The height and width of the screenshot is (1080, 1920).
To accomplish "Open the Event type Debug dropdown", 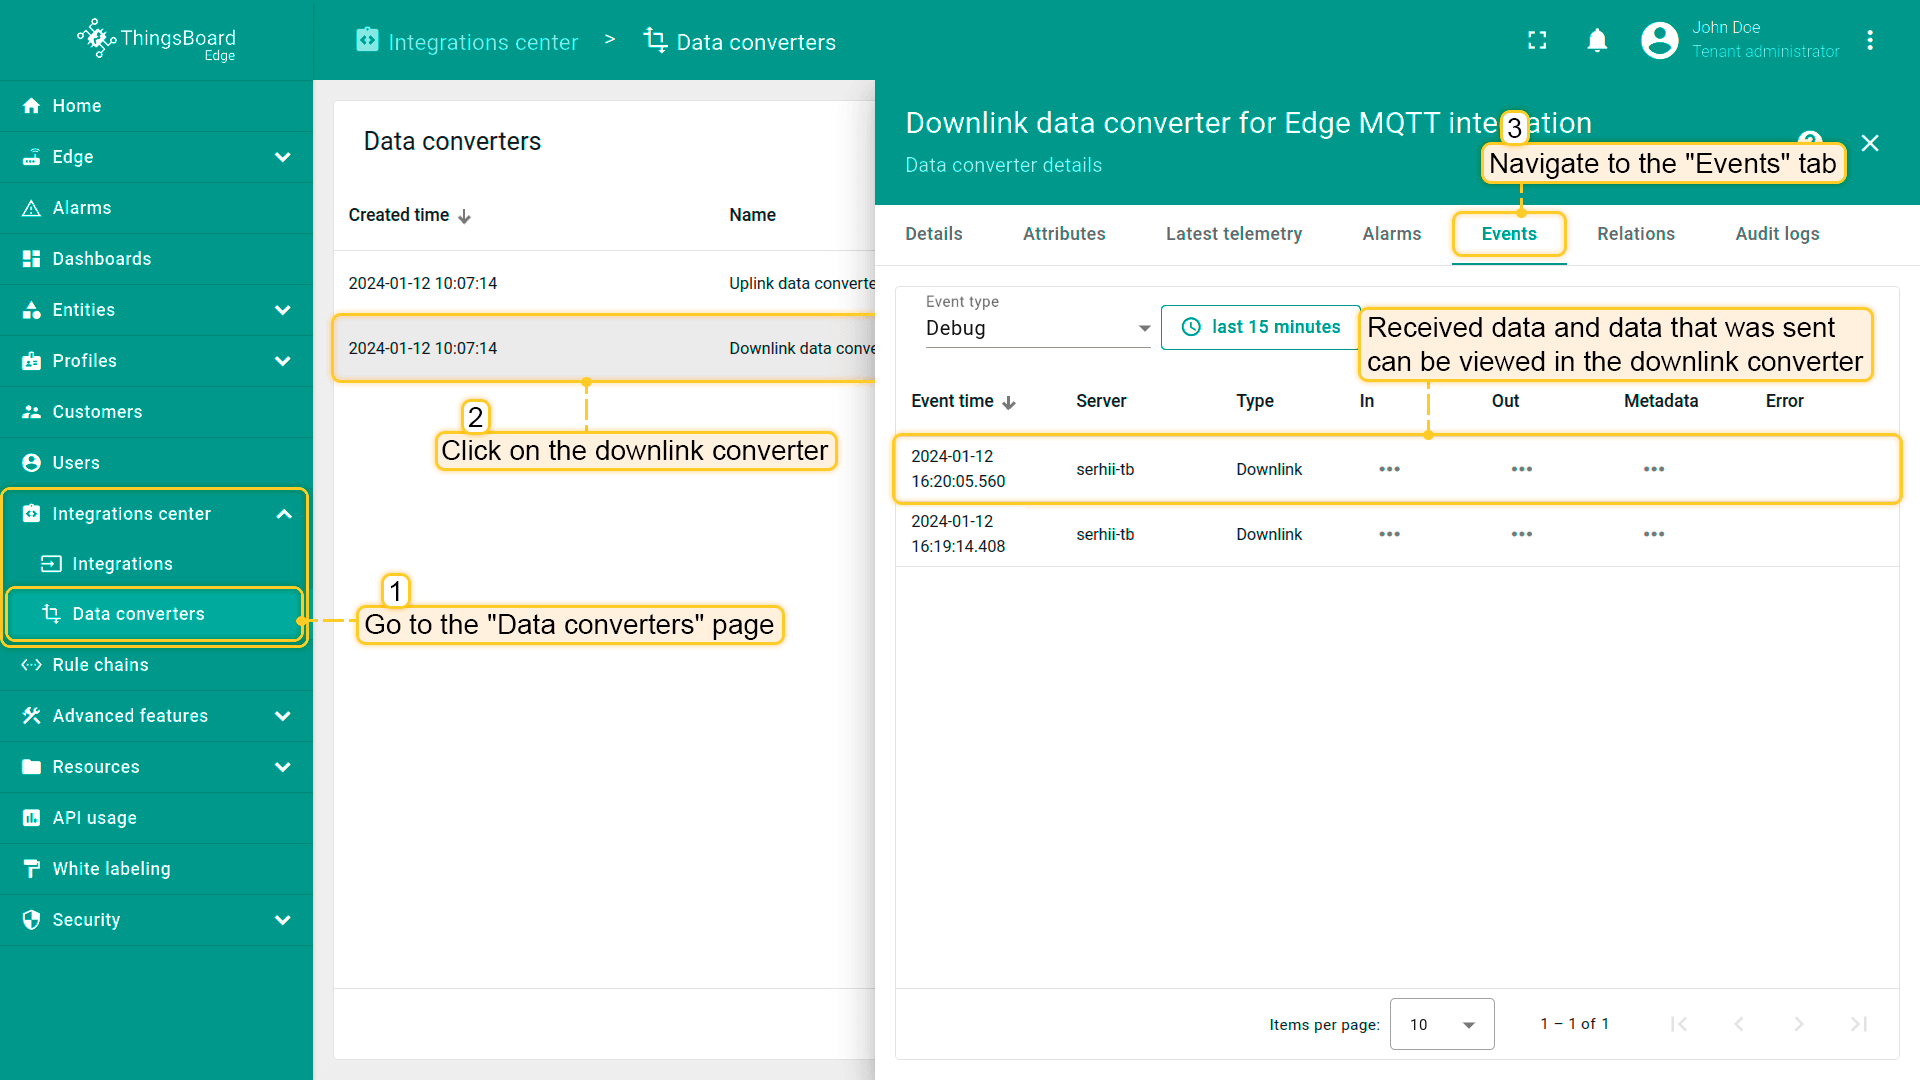I will click(x=1037, y=328).
